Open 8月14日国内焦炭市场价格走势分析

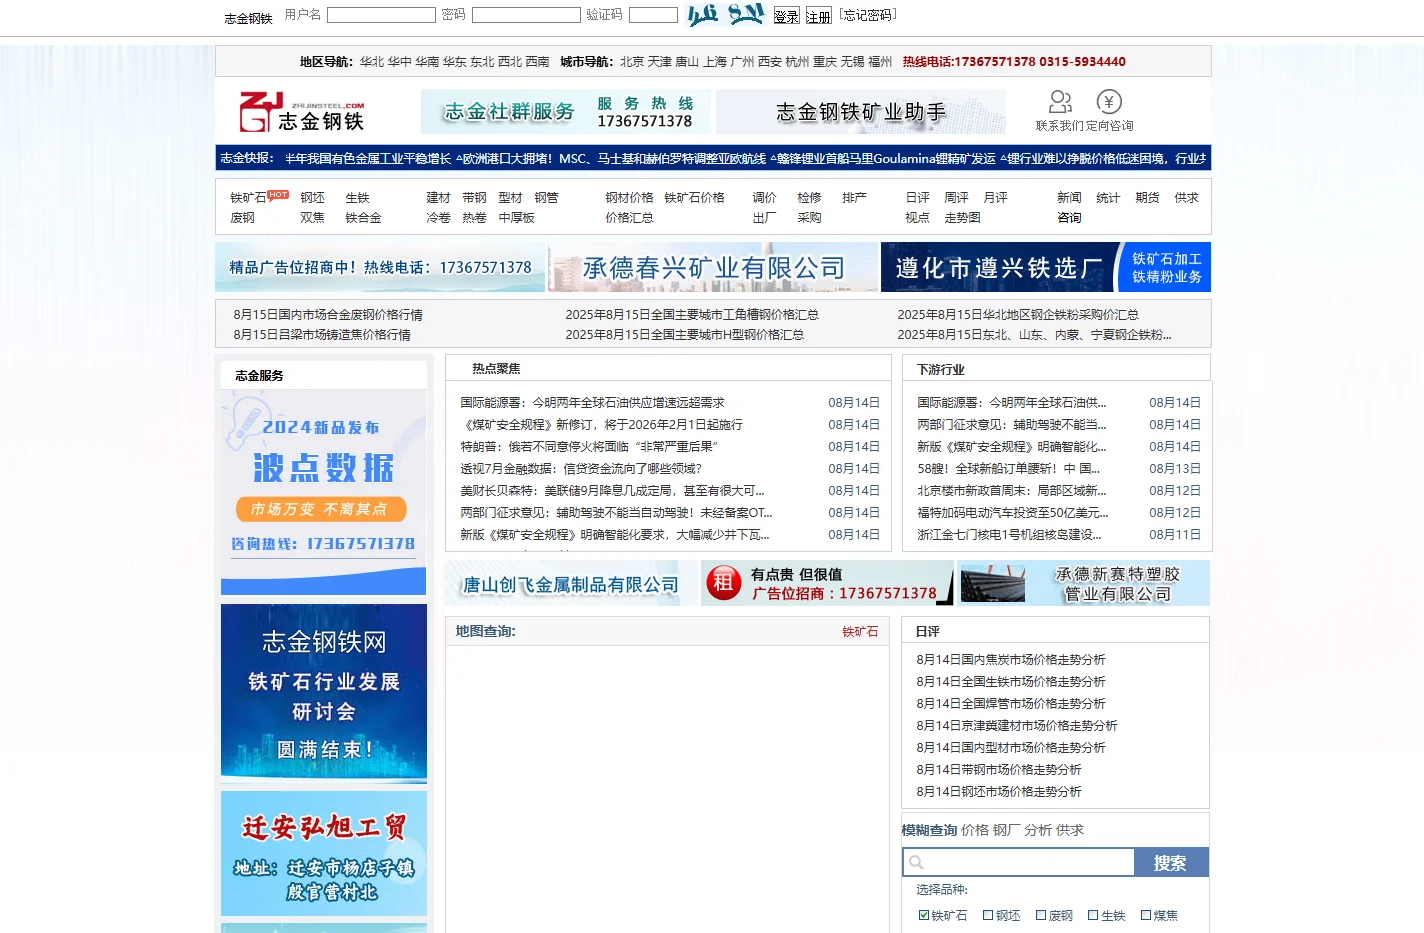click(1011, 660)
